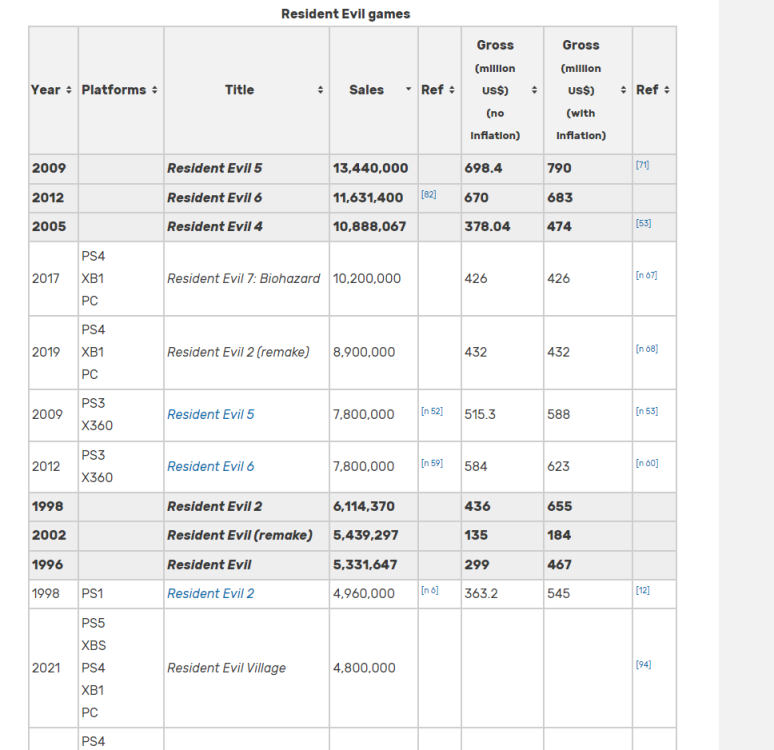
Task: Sort by last Ref column arrows
Action: point(667,90)
